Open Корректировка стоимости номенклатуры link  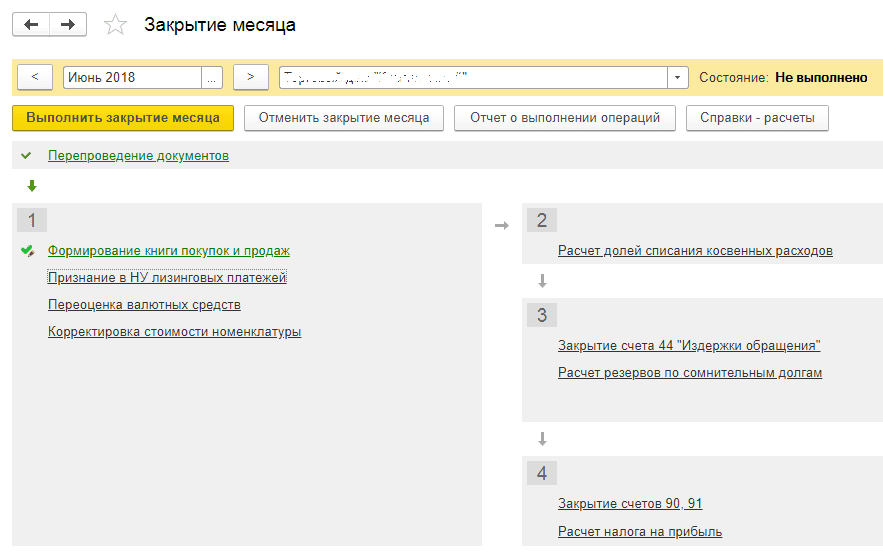(x=174, y=331)
